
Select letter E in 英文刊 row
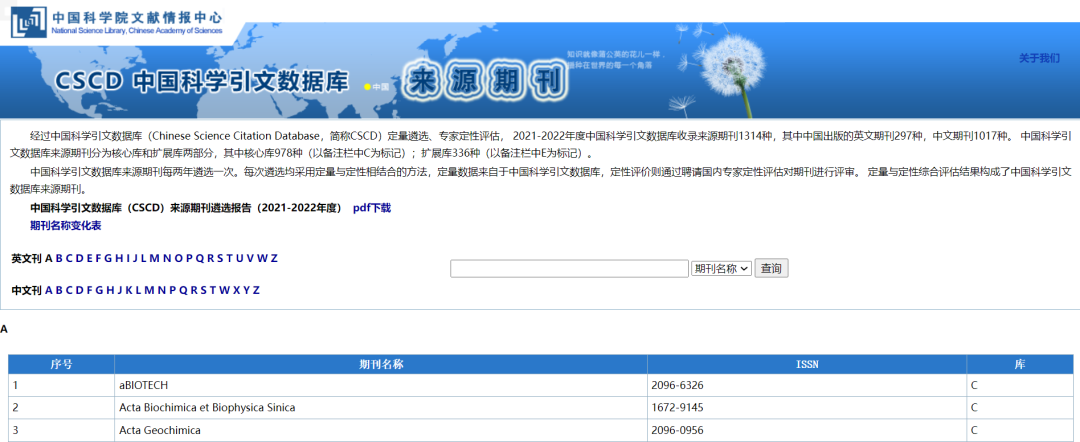90,258
